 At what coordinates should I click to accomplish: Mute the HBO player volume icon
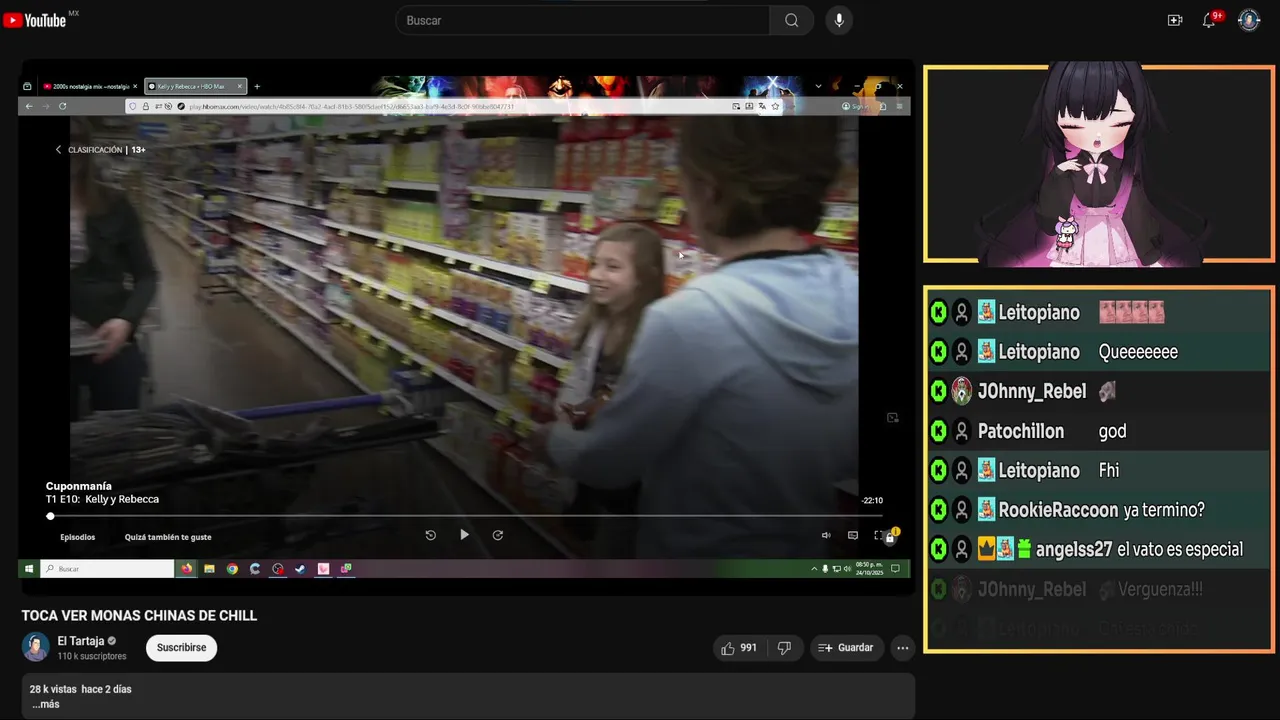pyautogui.click(x=826, y=535)
